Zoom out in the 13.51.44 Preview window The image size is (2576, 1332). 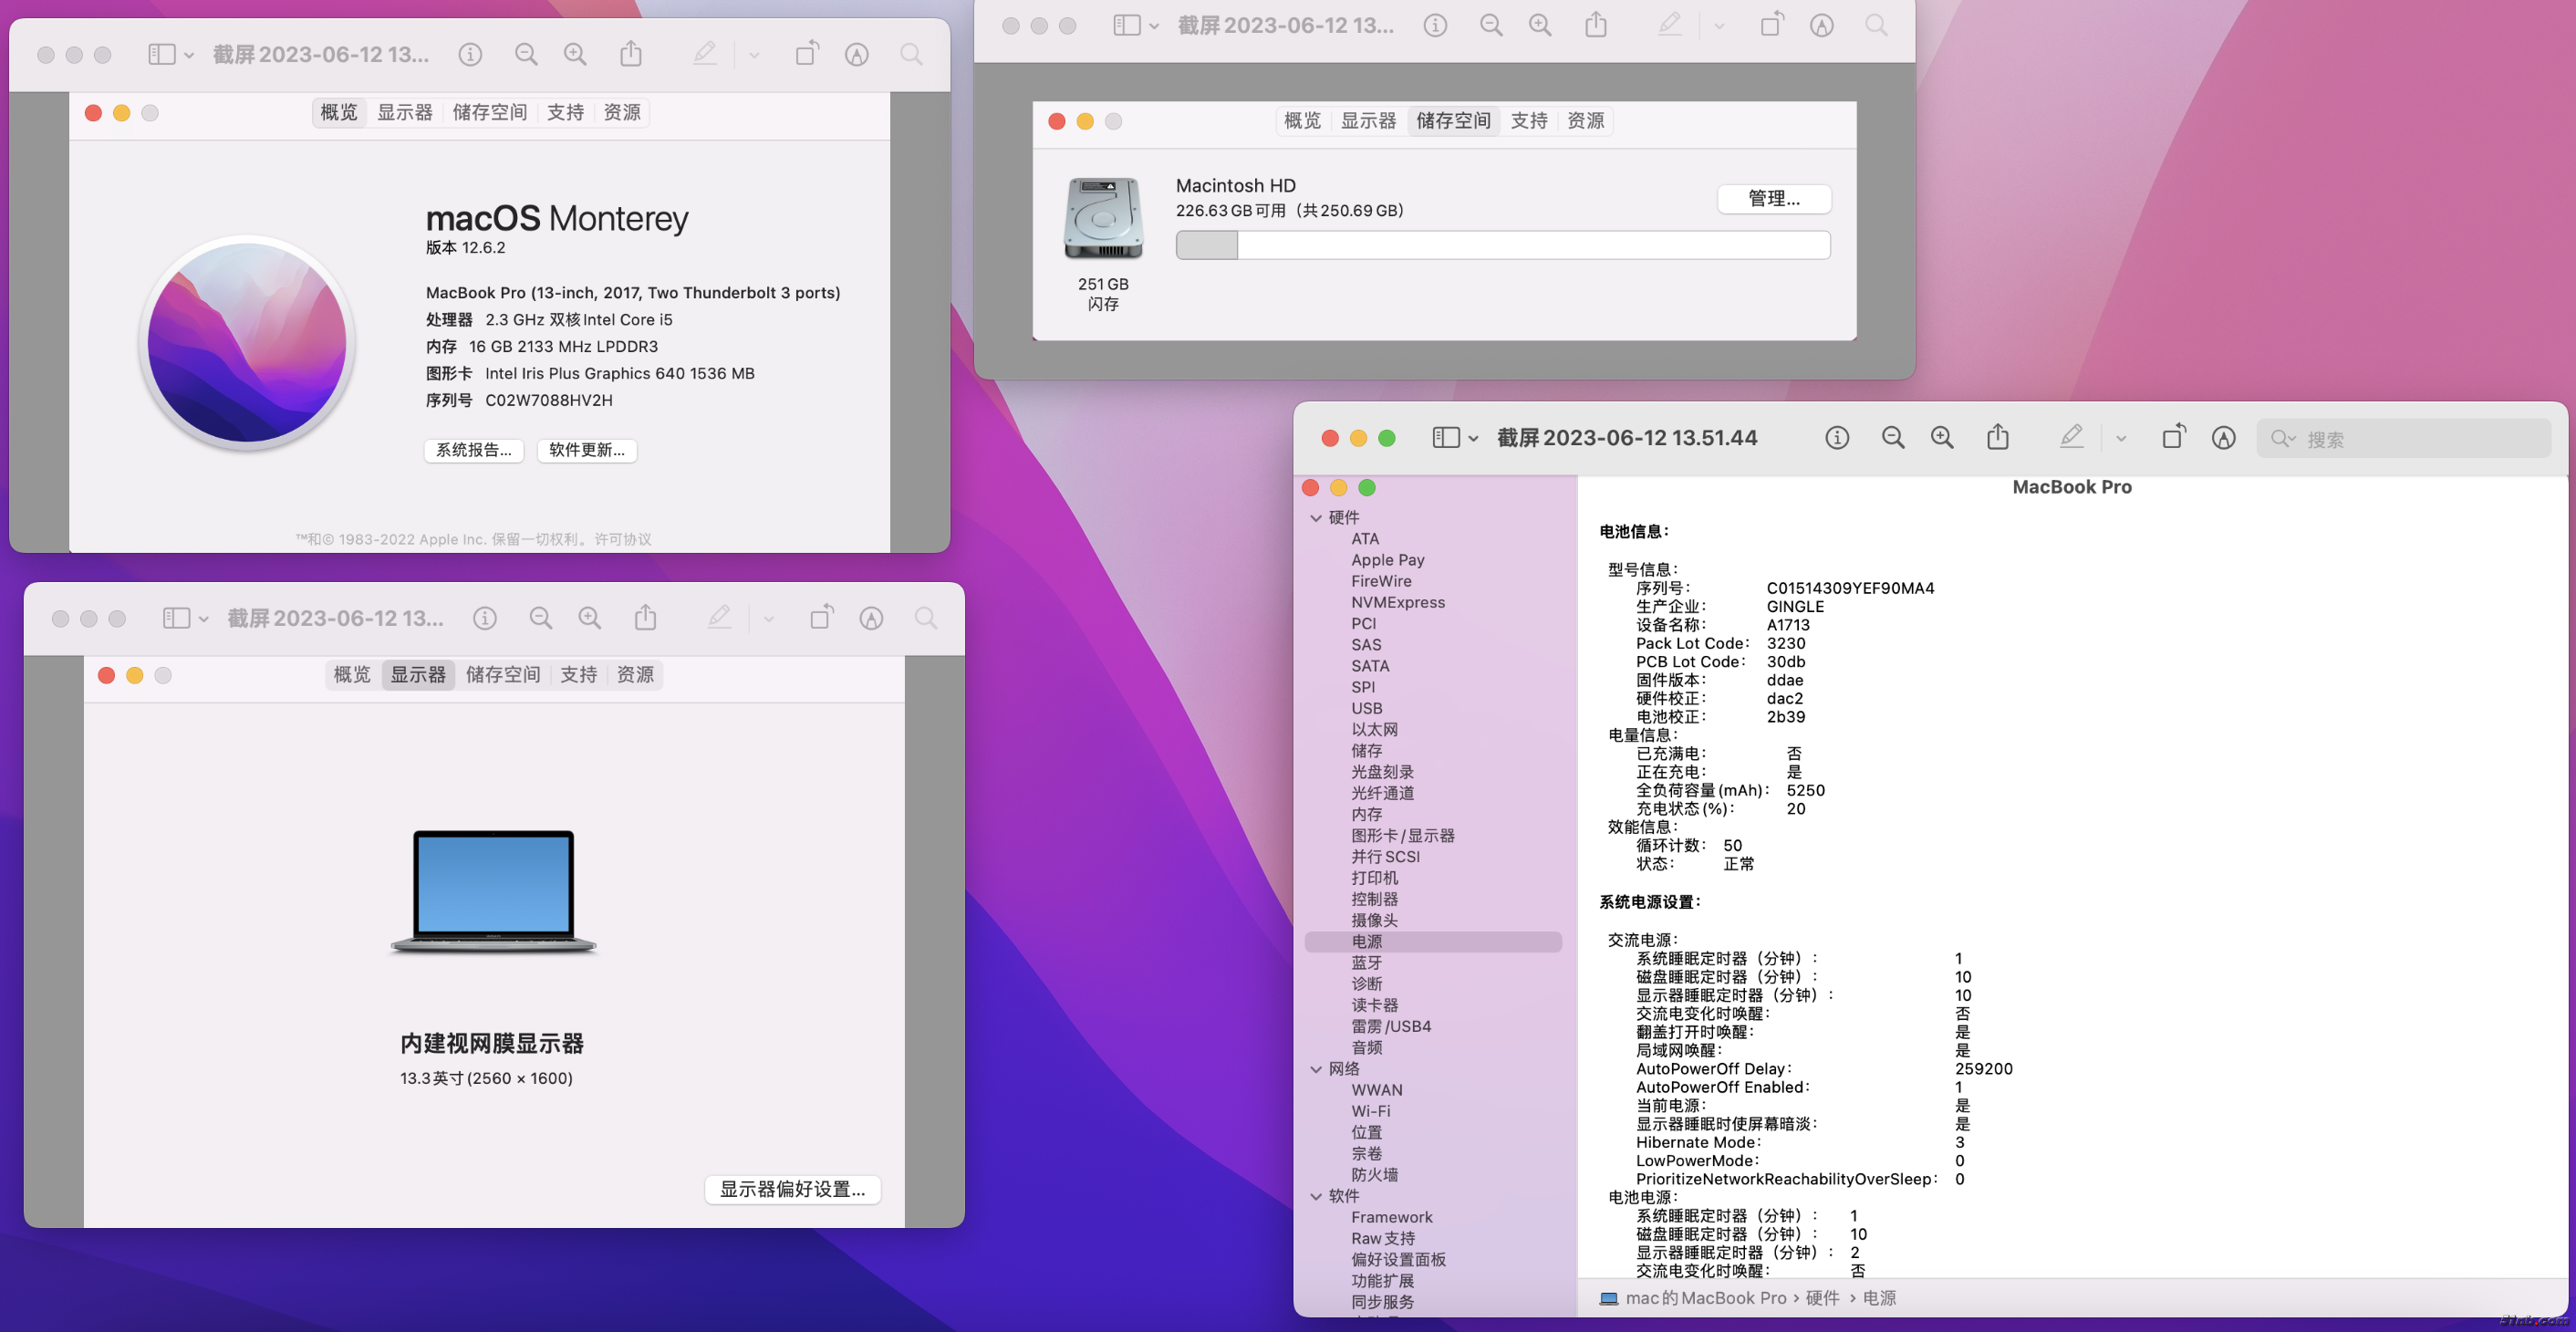(x=1893, y=438)
